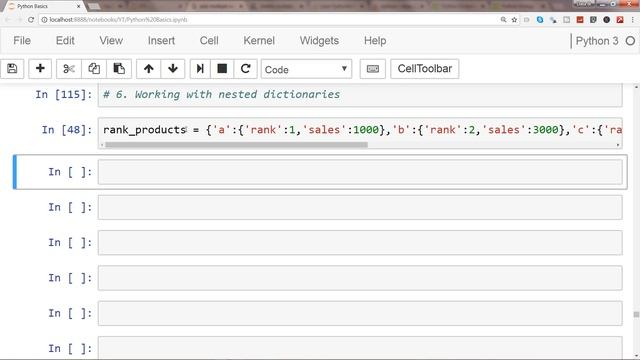
Task: Open the View menu
Action: point(111,41)
